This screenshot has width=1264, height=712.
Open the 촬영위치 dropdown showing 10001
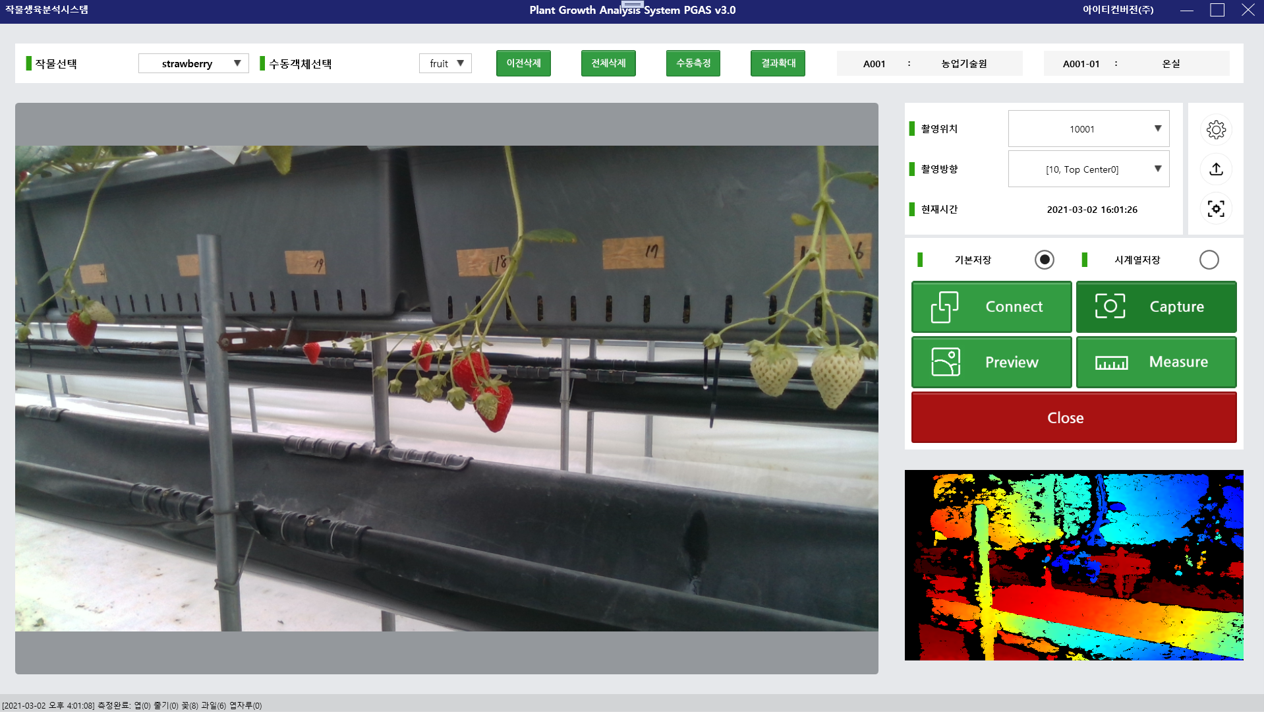pos(1088,129)
